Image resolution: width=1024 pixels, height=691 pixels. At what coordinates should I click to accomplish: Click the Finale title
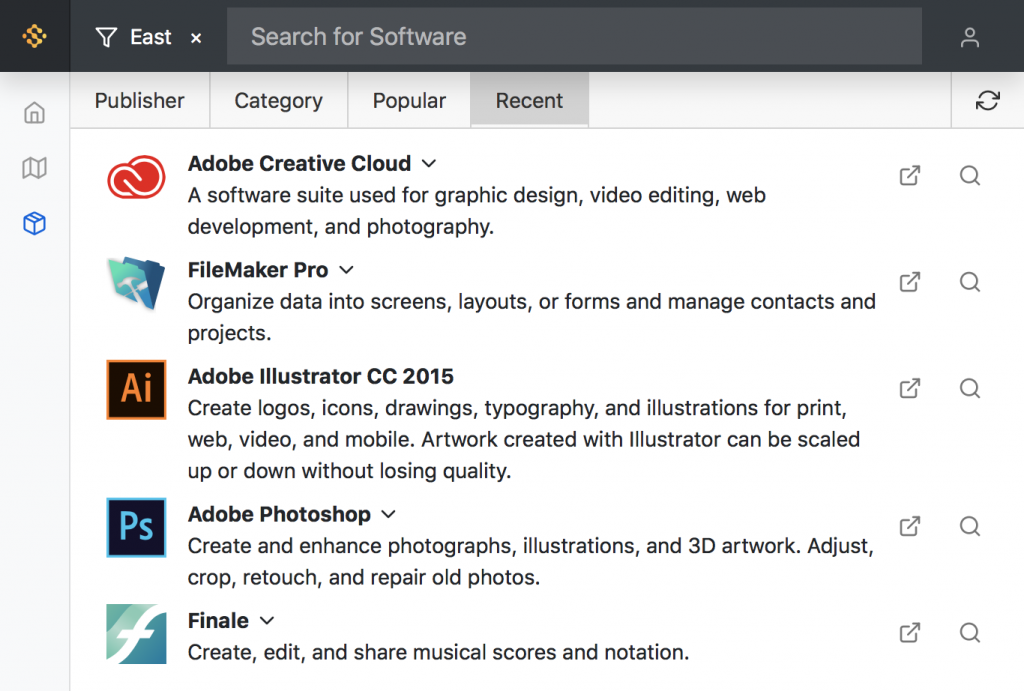[218, 620]
